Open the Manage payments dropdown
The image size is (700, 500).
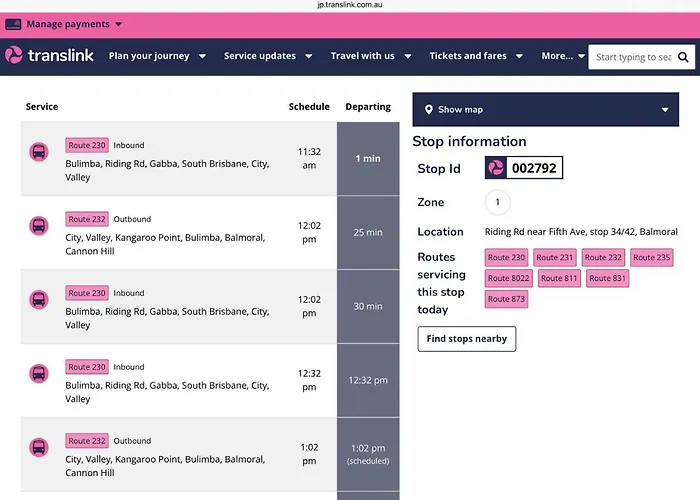click(x=74, y=24)
